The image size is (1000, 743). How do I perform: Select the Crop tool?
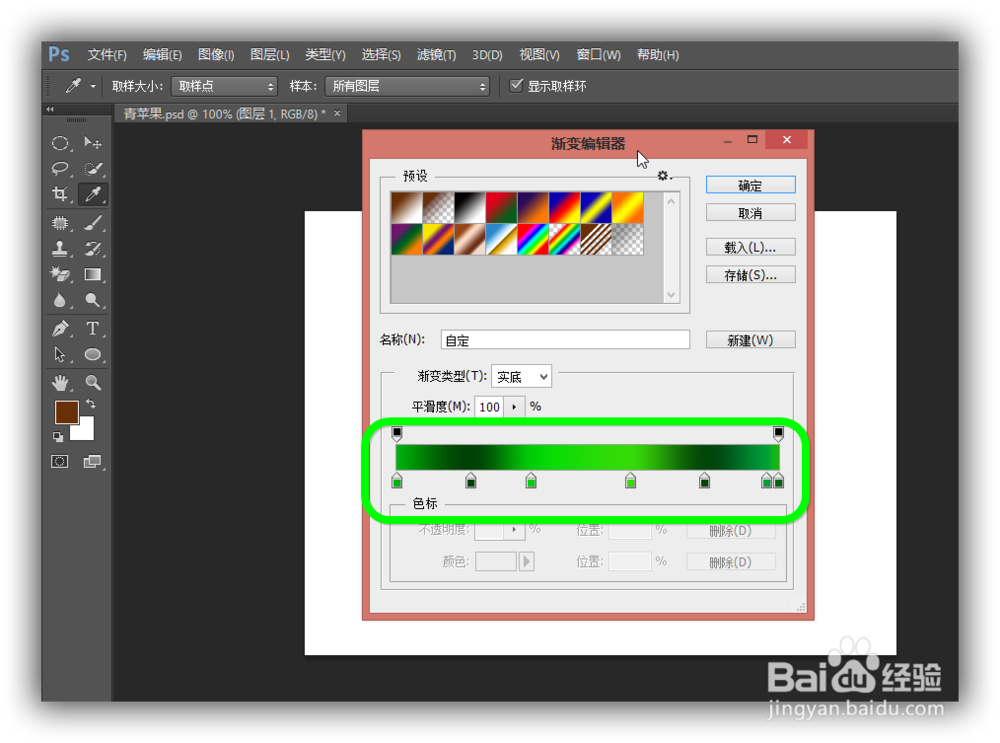click(x=58, y=194)
